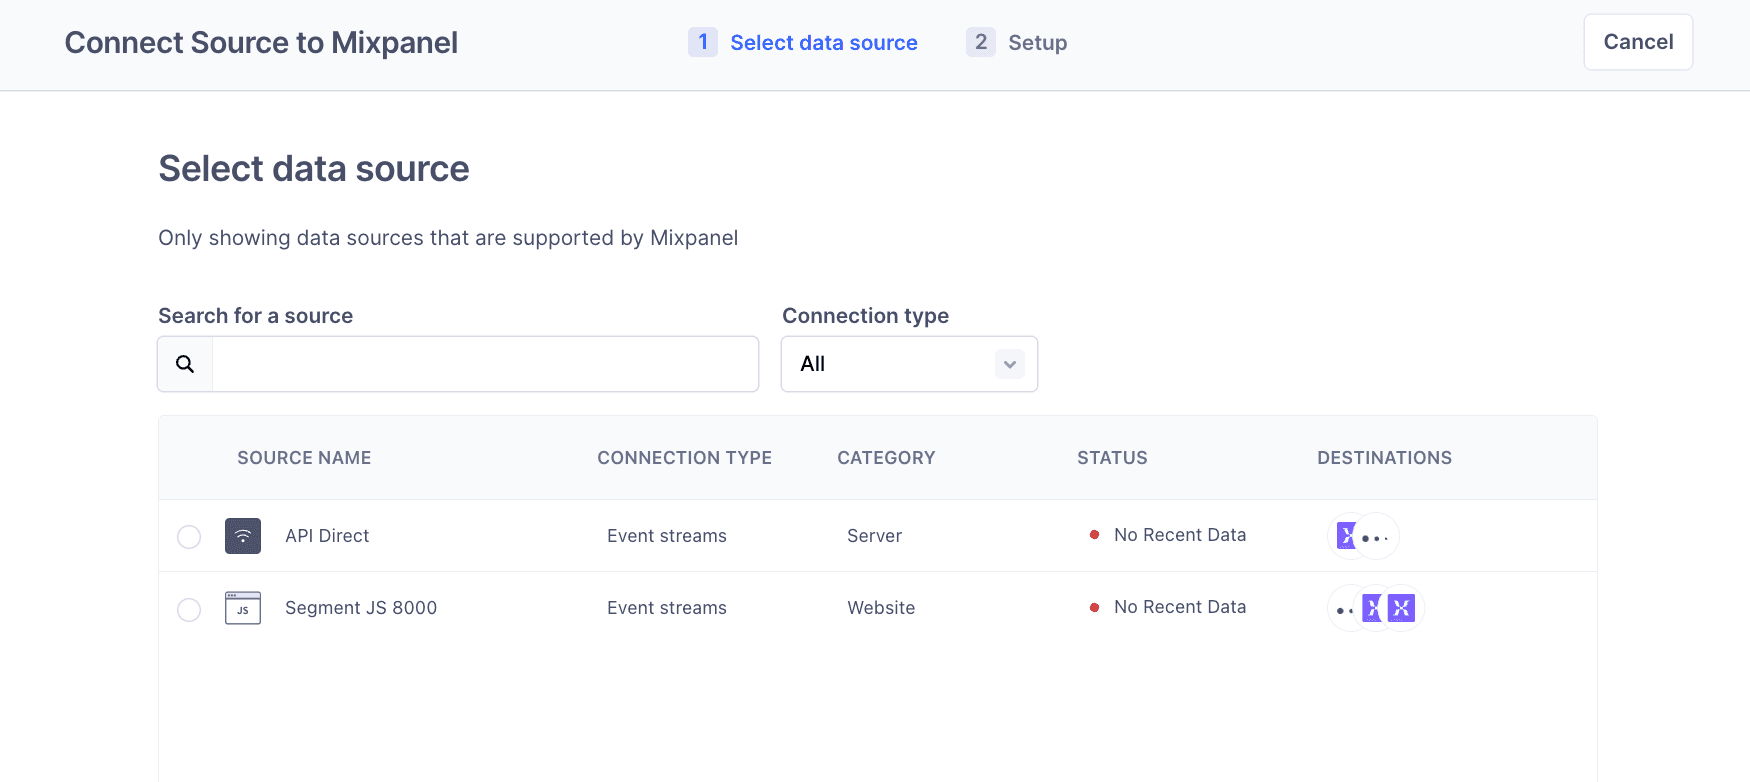Select the API Direct radio button

point(189,537)
